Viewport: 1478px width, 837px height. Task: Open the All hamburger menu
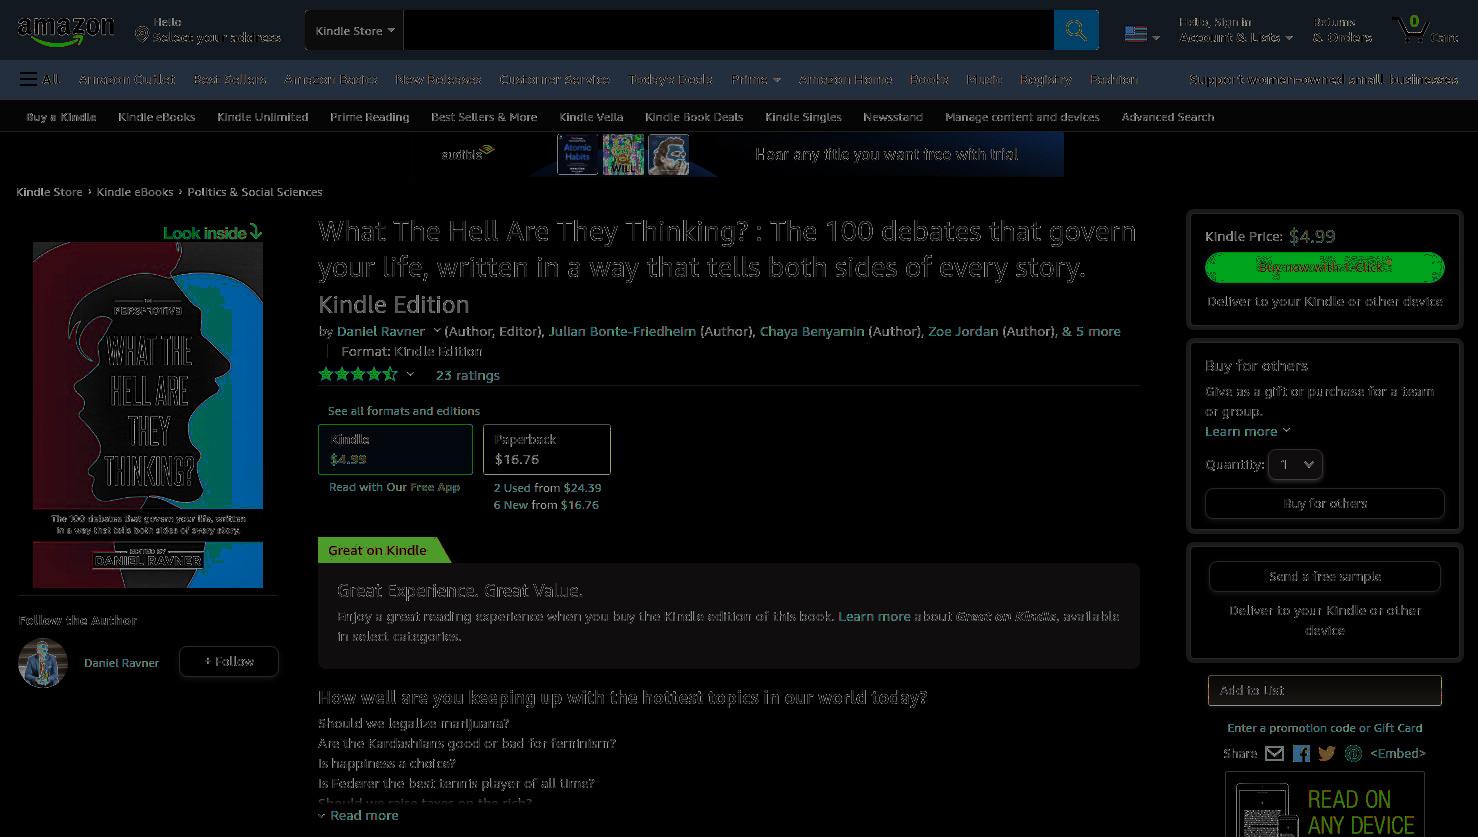click(40, 79)
